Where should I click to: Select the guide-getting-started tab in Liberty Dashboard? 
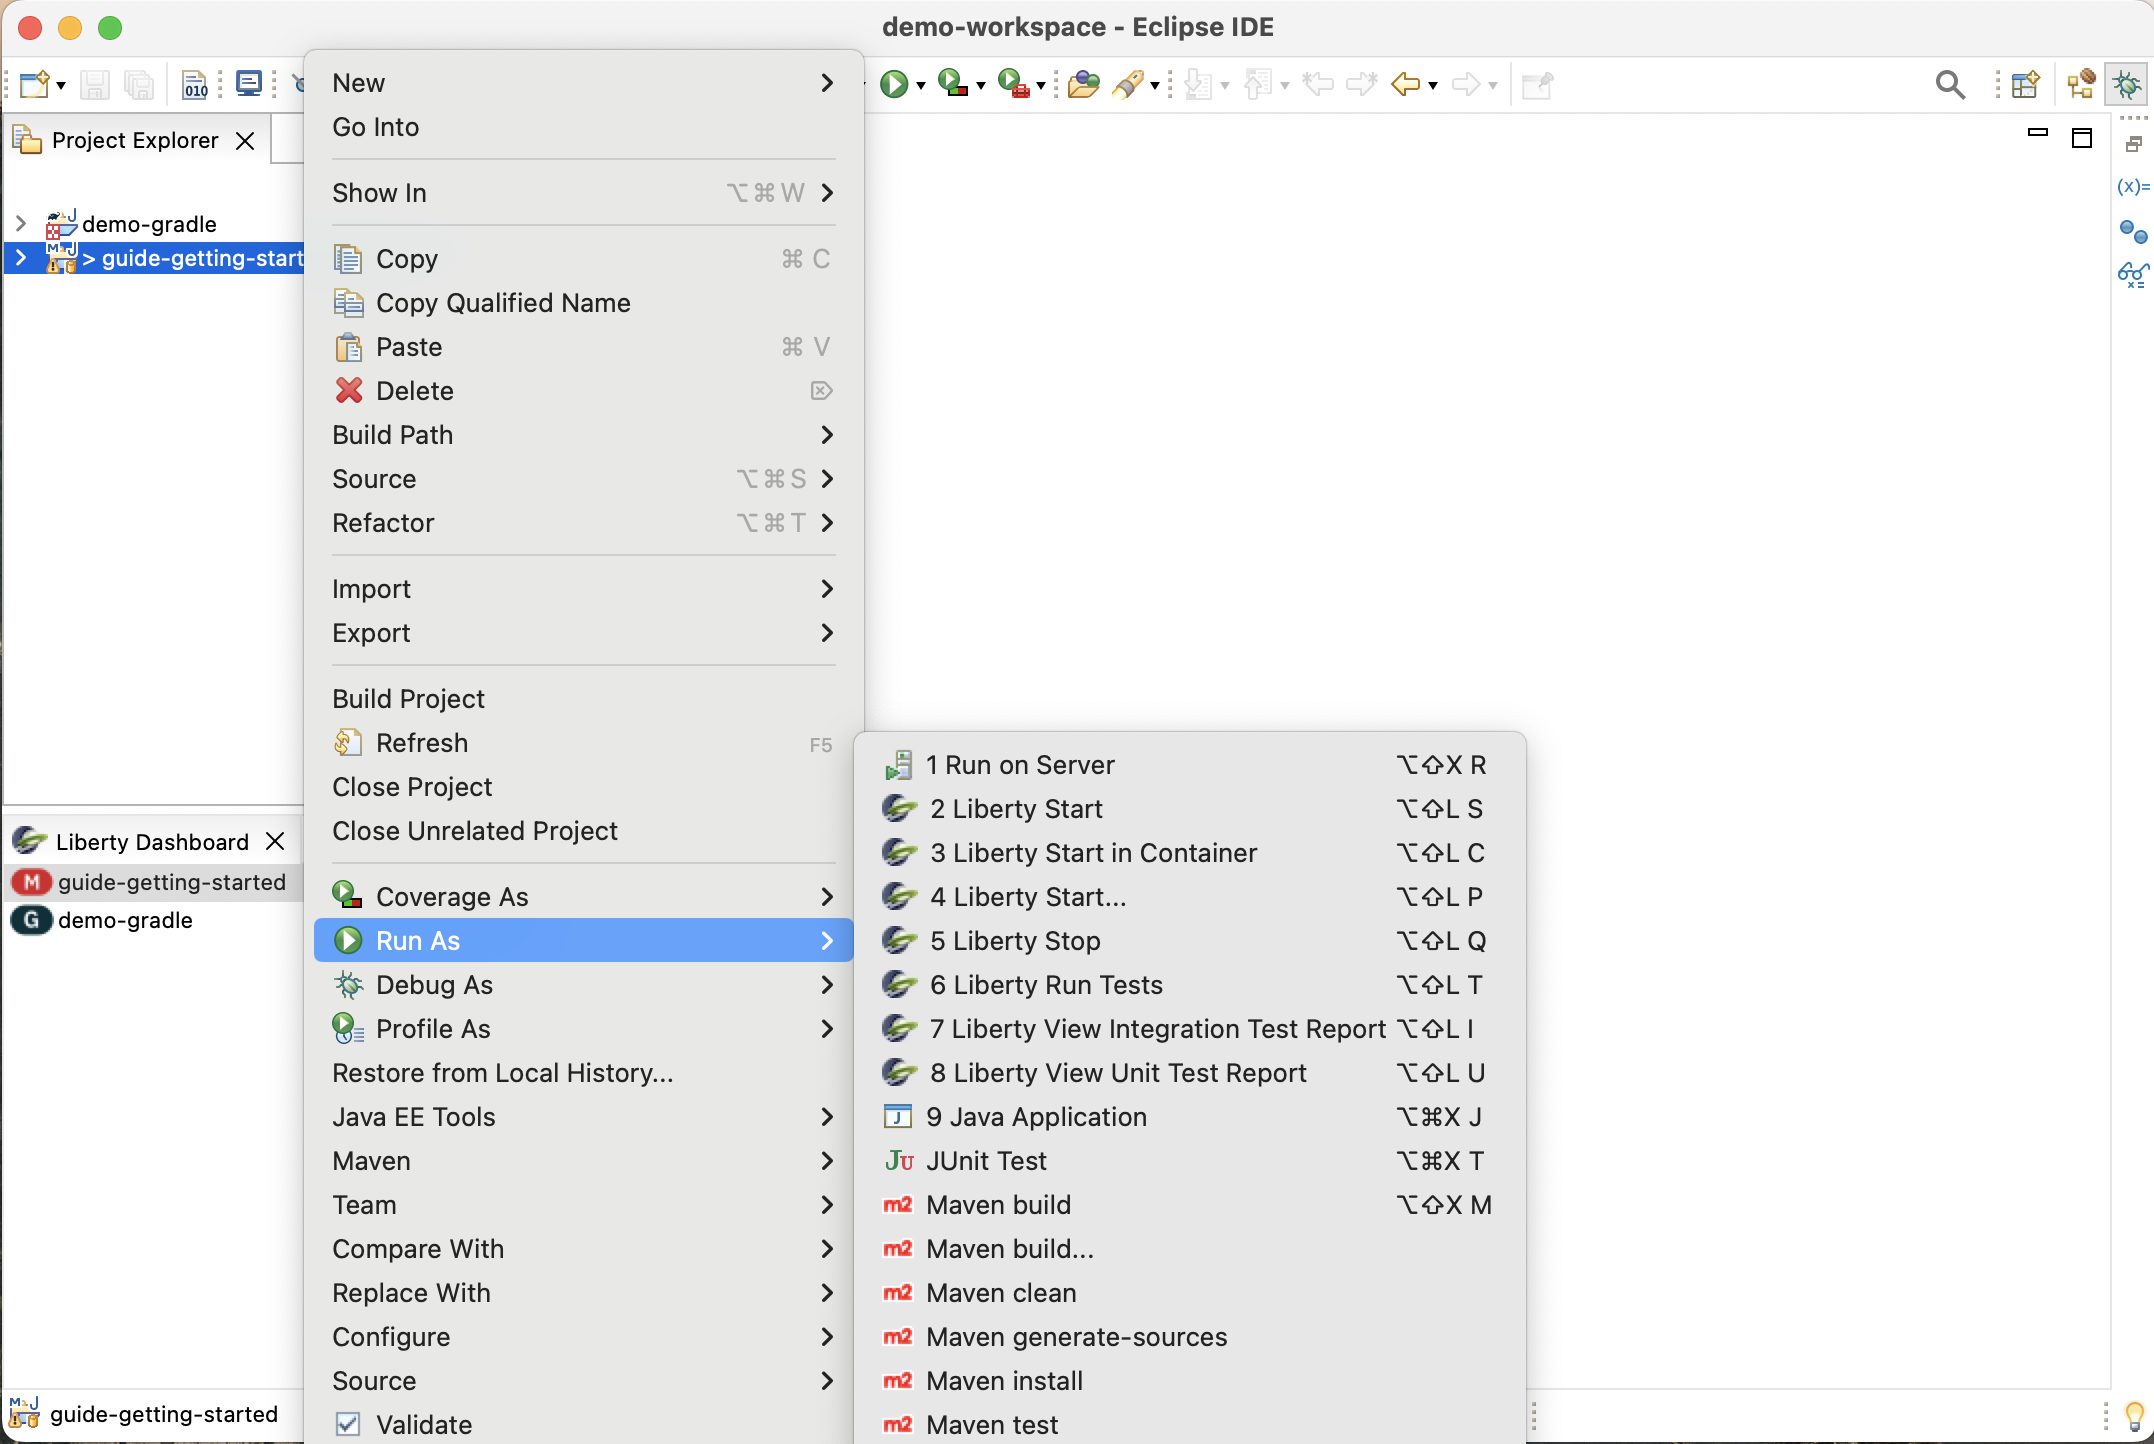click(171, 882)
